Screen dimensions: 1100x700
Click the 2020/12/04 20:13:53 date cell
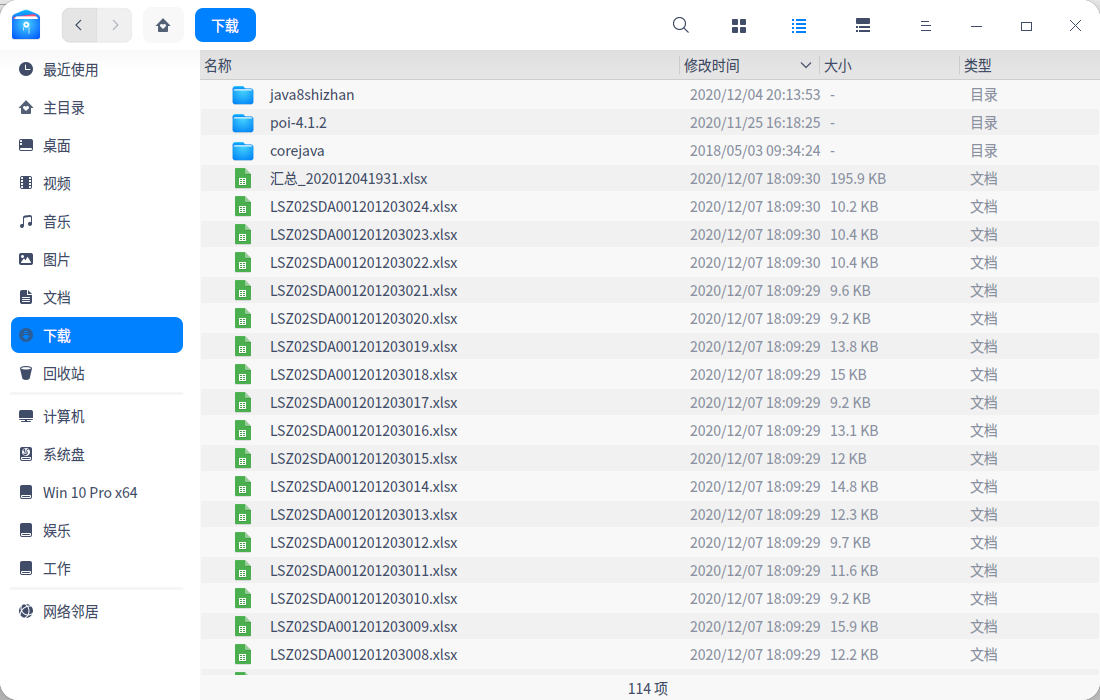(755, 95)
